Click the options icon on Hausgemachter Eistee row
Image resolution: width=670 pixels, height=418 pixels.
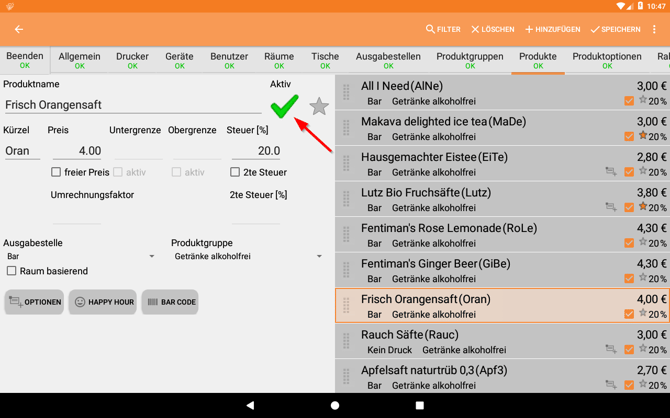(610, 172)
